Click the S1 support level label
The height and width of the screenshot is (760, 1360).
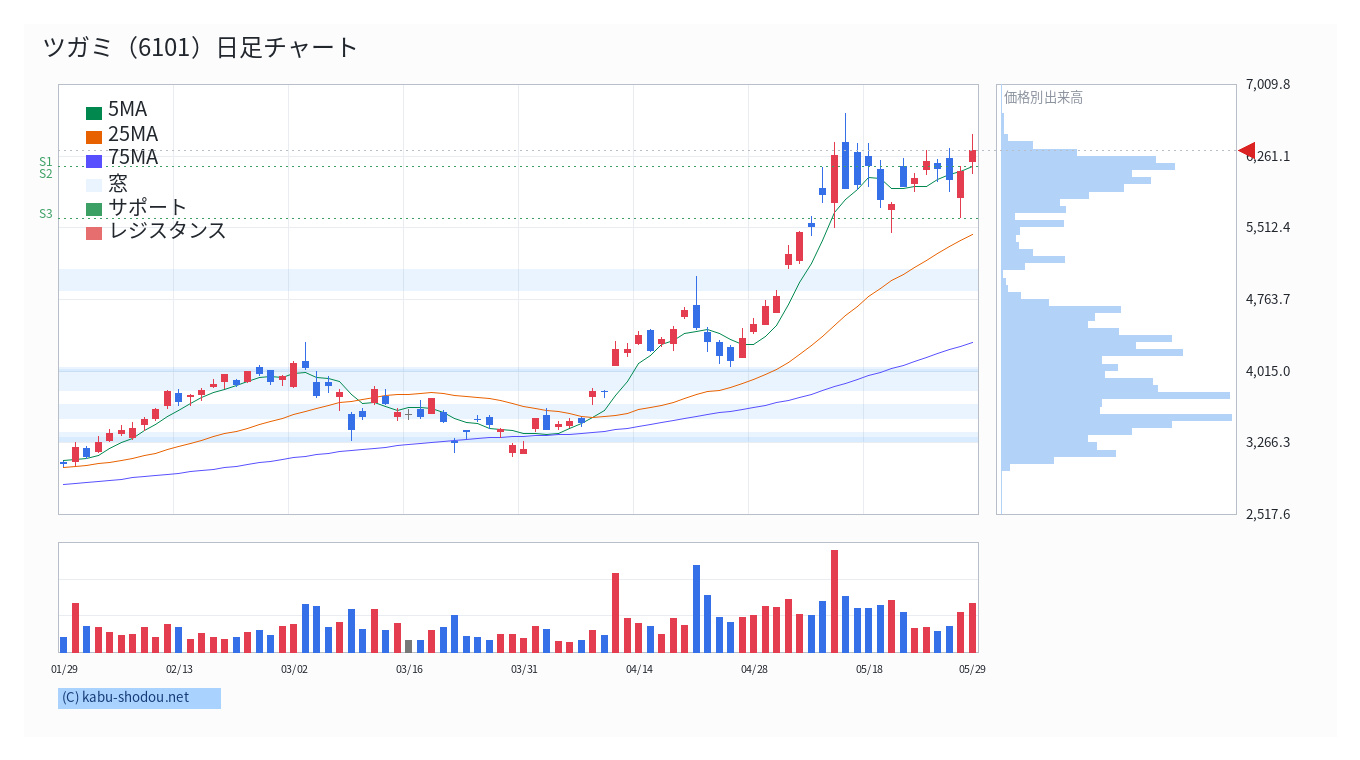(x=46, y=162)
